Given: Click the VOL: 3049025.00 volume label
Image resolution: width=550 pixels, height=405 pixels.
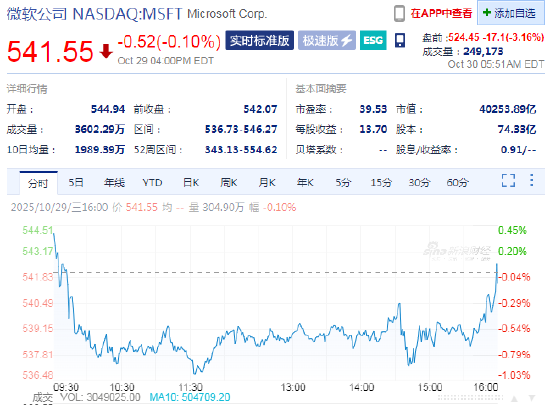Looking at the screenshot, I should [100, 397].
